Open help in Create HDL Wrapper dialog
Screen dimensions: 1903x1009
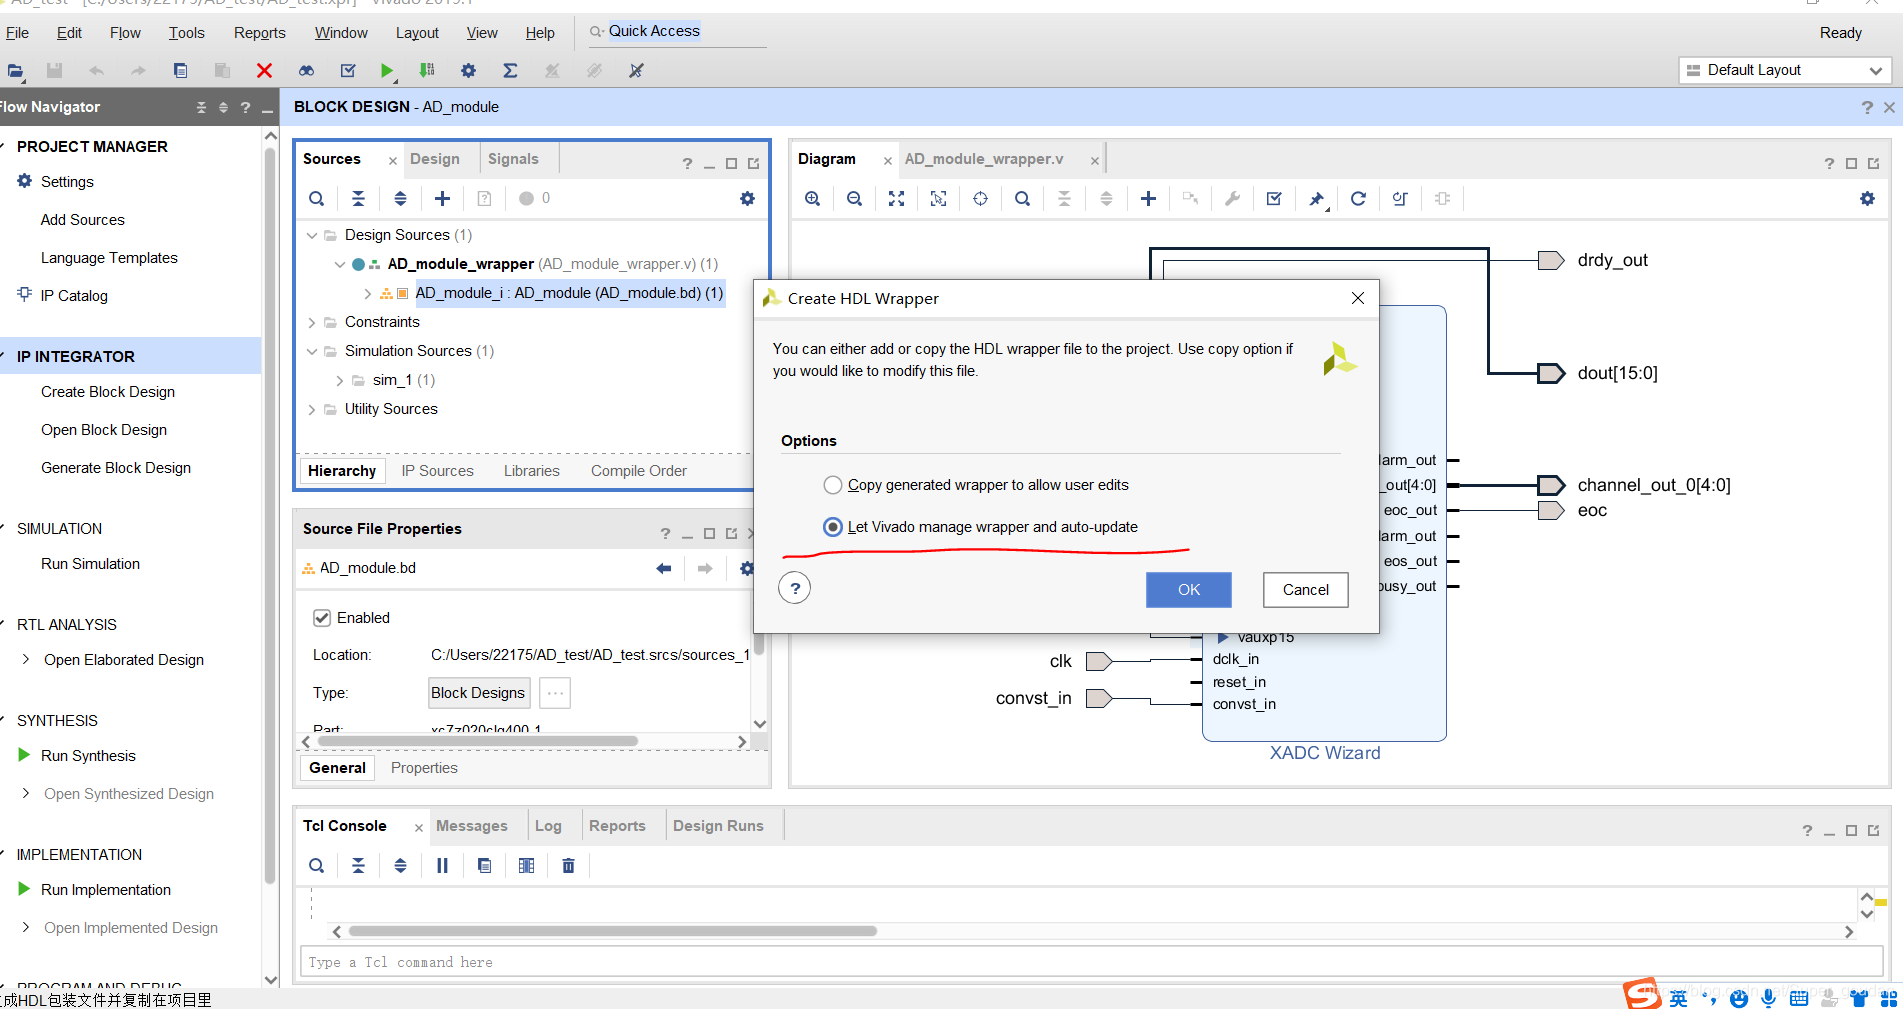(795, 588)
